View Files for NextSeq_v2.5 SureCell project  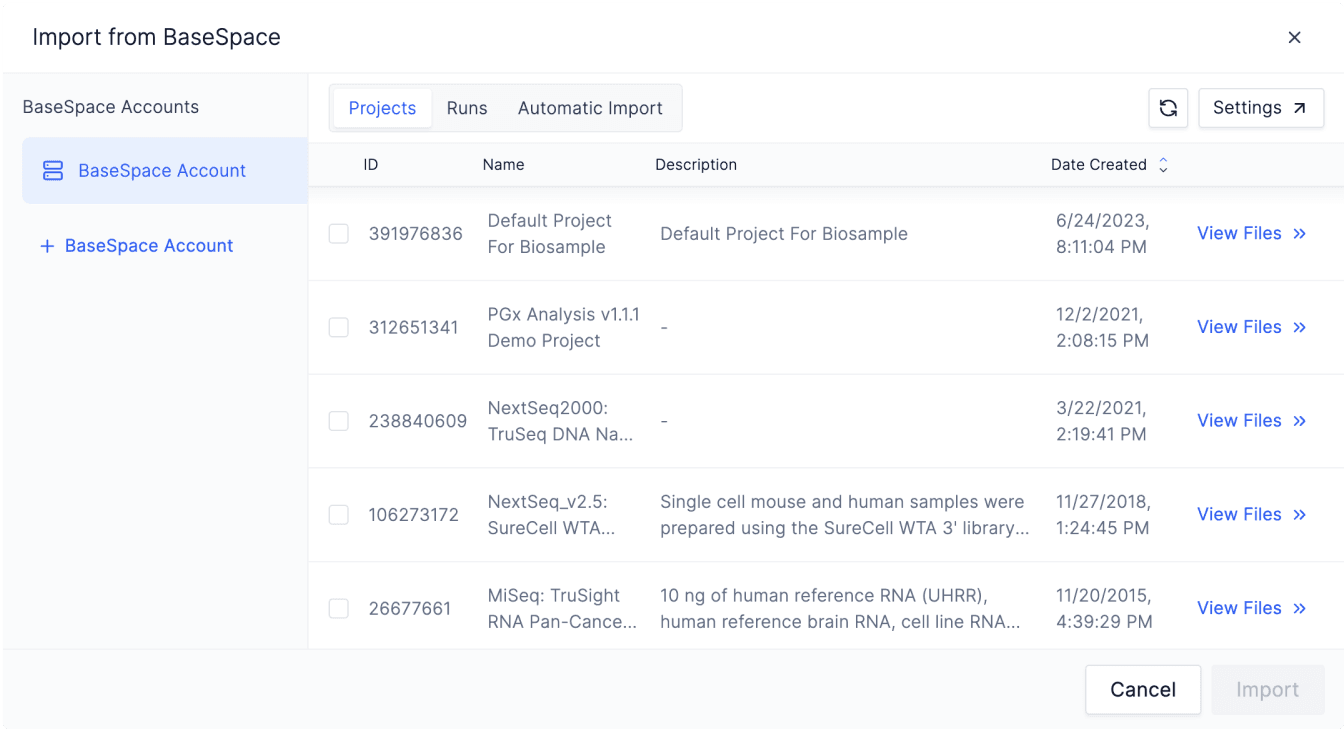coord(1252,515)
